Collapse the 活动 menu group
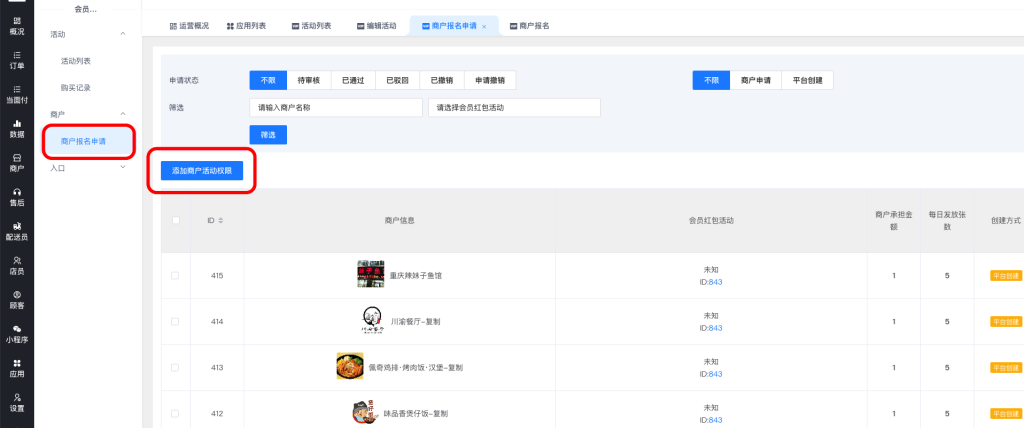The width and height of the screenshot is (1024, 428). [123, 34]
